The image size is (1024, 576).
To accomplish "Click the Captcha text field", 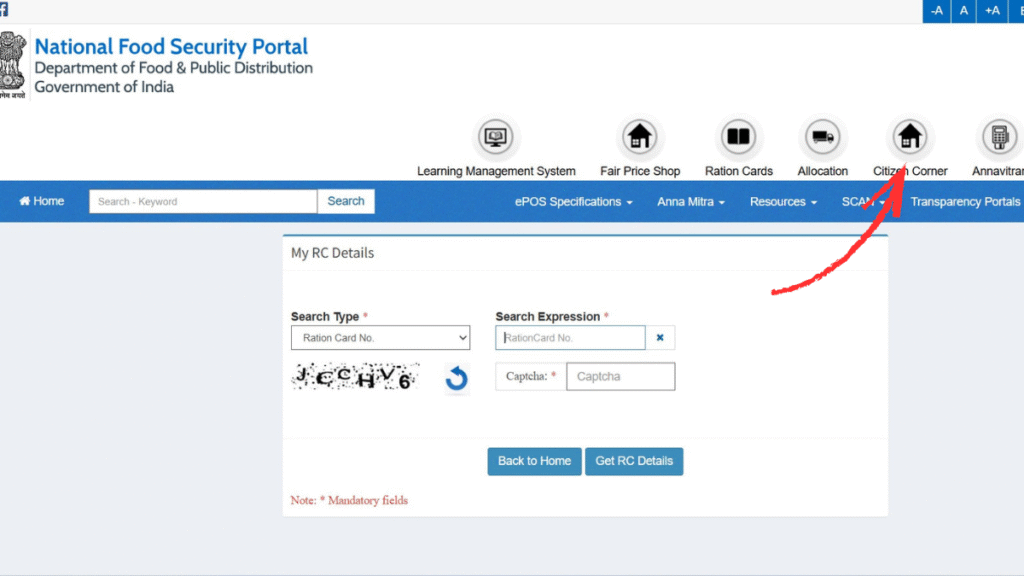I will [620, 377].
